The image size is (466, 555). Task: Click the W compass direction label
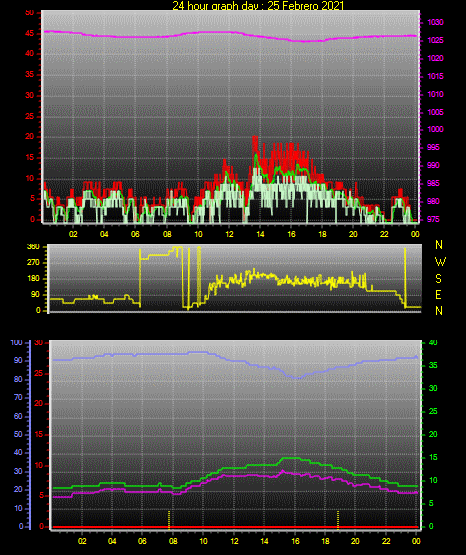[440, 262]
